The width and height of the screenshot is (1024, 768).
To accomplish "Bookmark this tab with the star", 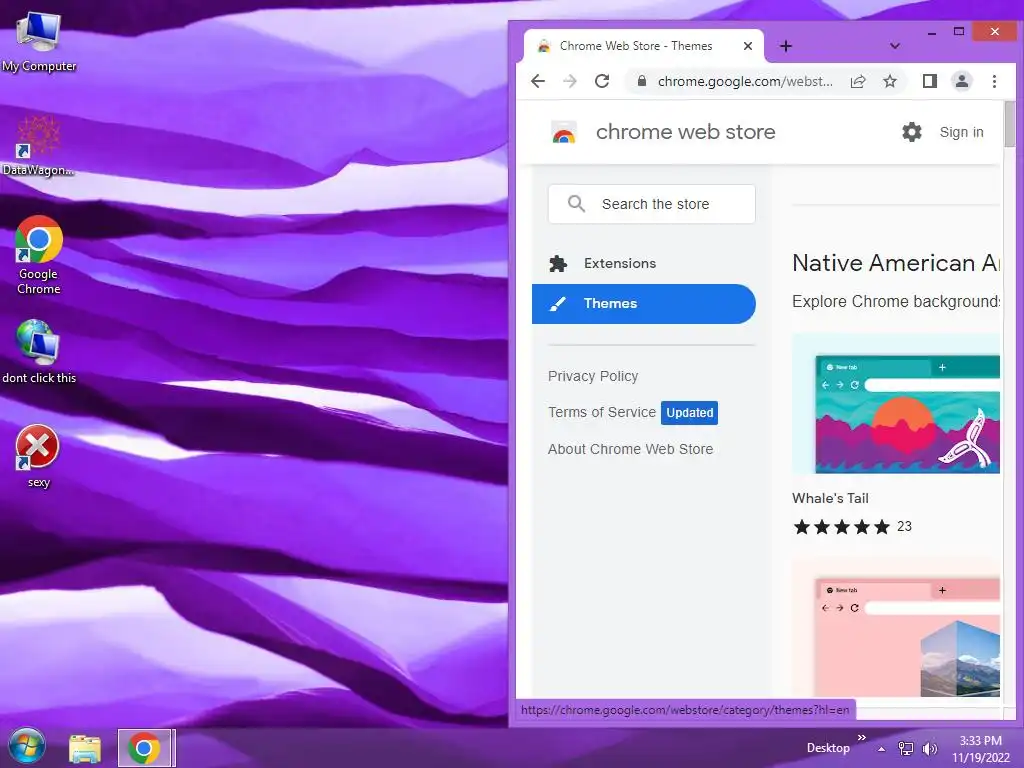I will coord(889,81).
